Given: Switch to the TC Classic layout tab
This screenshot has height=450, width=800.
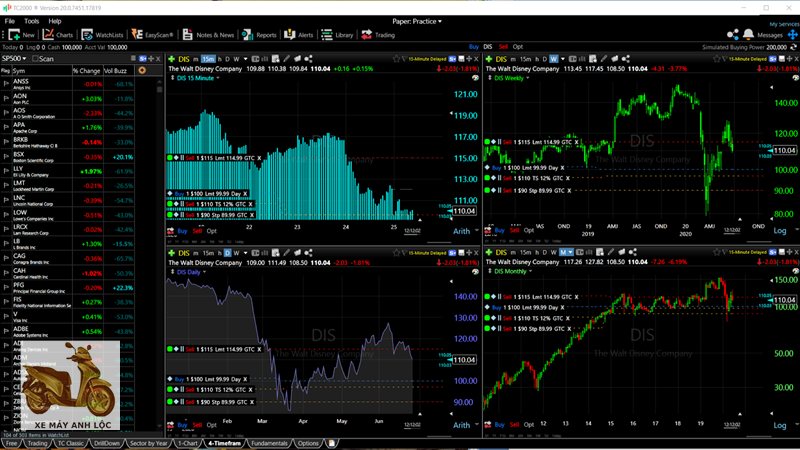Looking at the screenshot, I should [x=70, y=443].
